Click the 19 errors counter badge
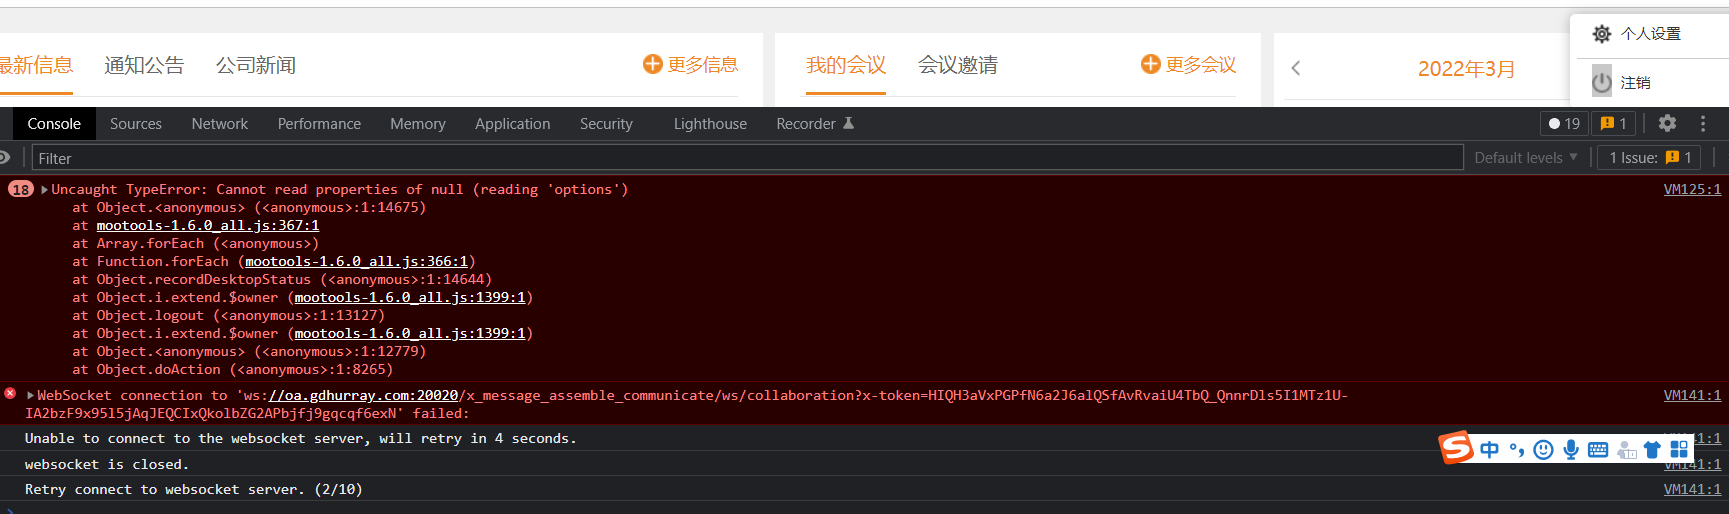1729x514 pixels. point(1565,123)
